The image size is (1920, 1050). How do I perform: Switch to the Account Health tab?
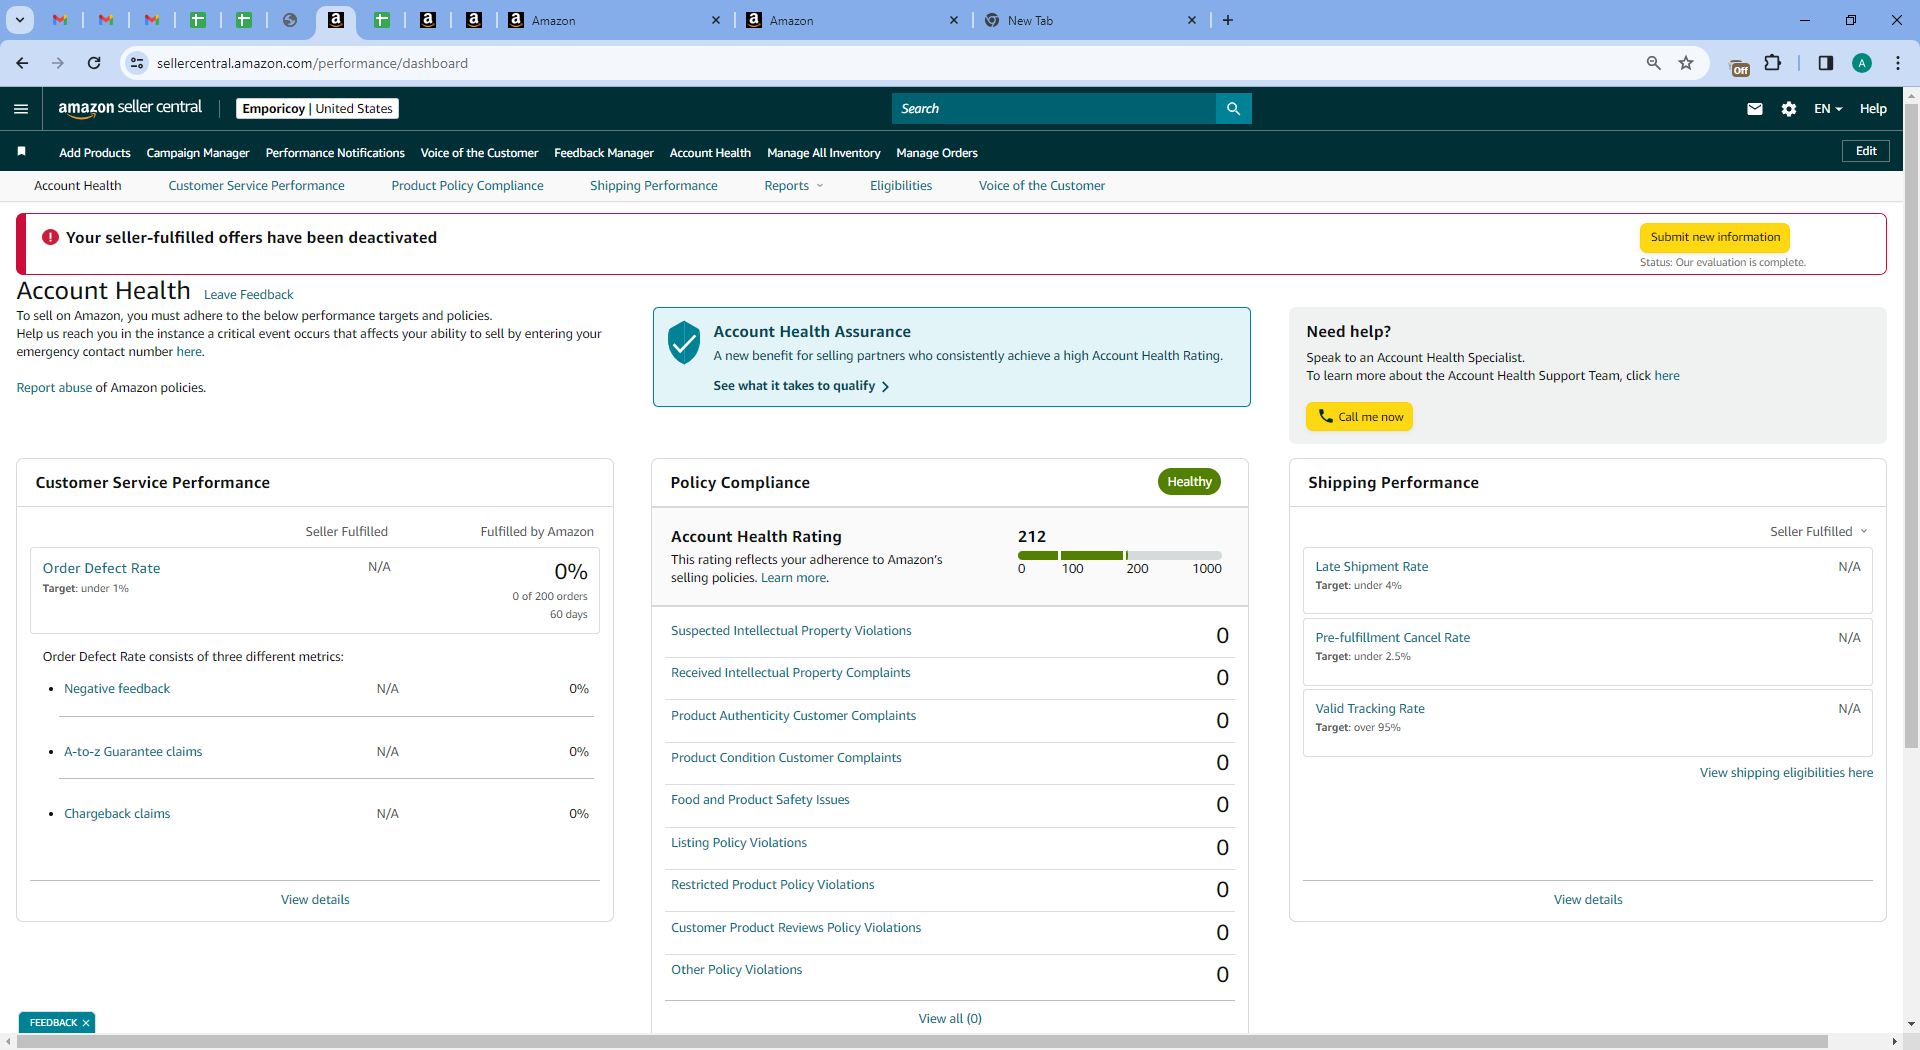coord(78,186)
